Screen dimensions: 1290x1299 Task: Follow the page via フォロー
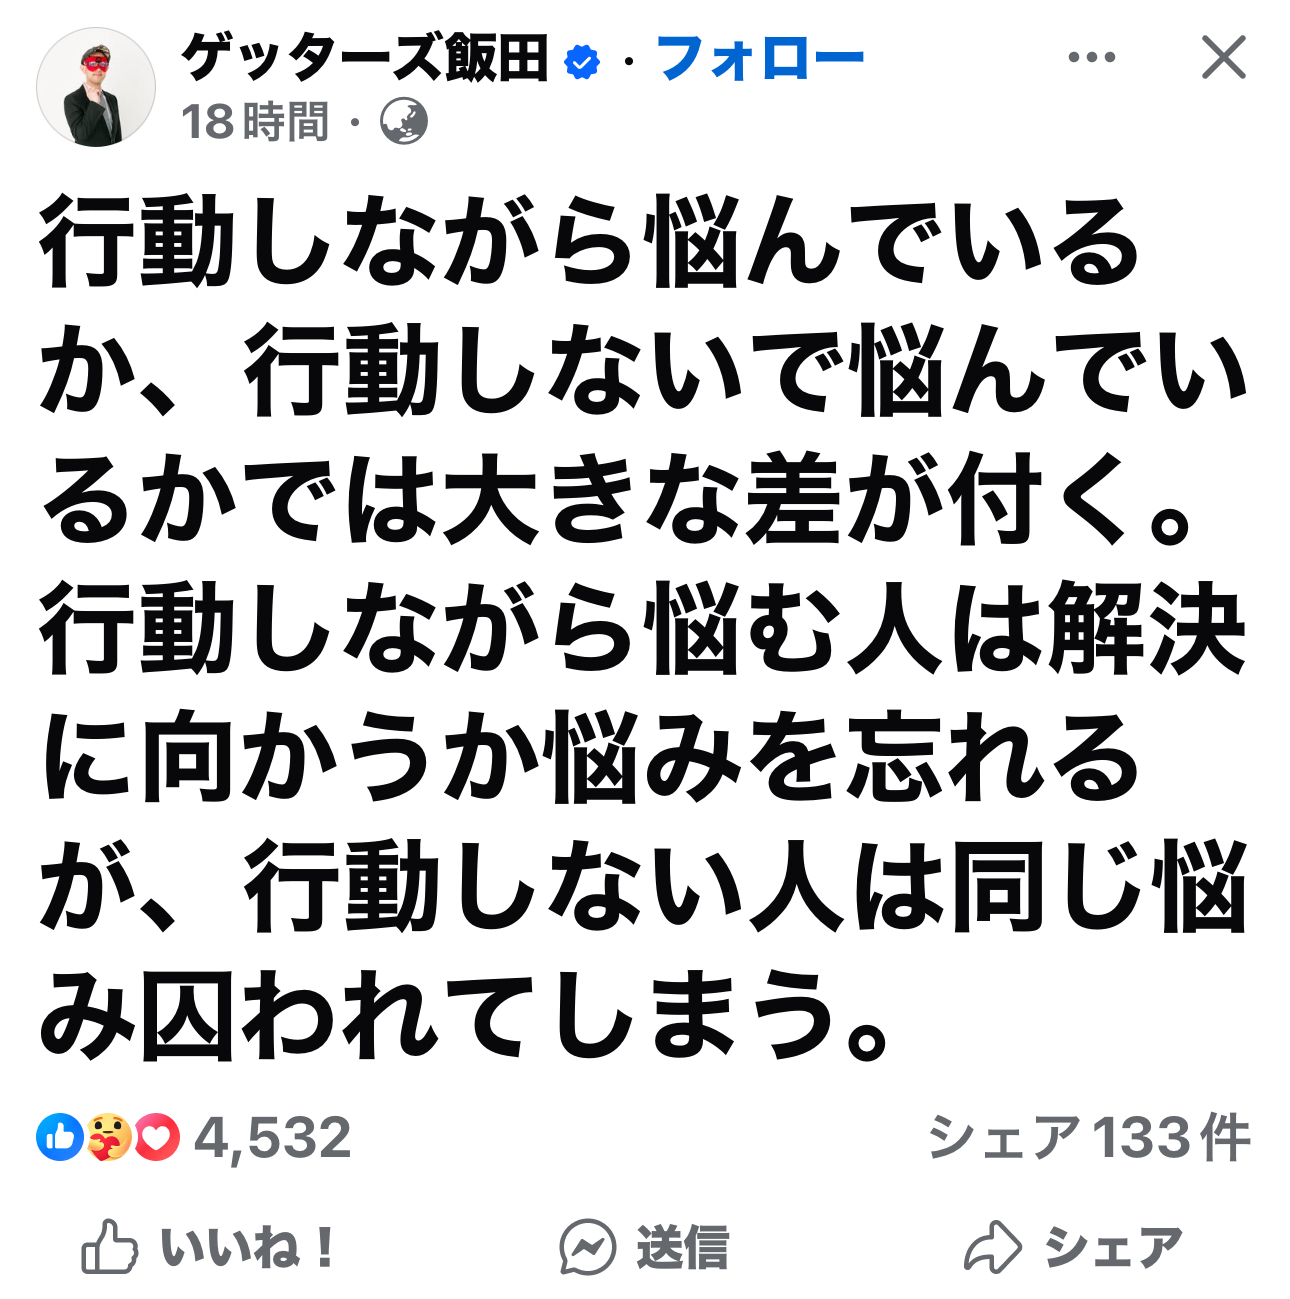coord(760,58)
